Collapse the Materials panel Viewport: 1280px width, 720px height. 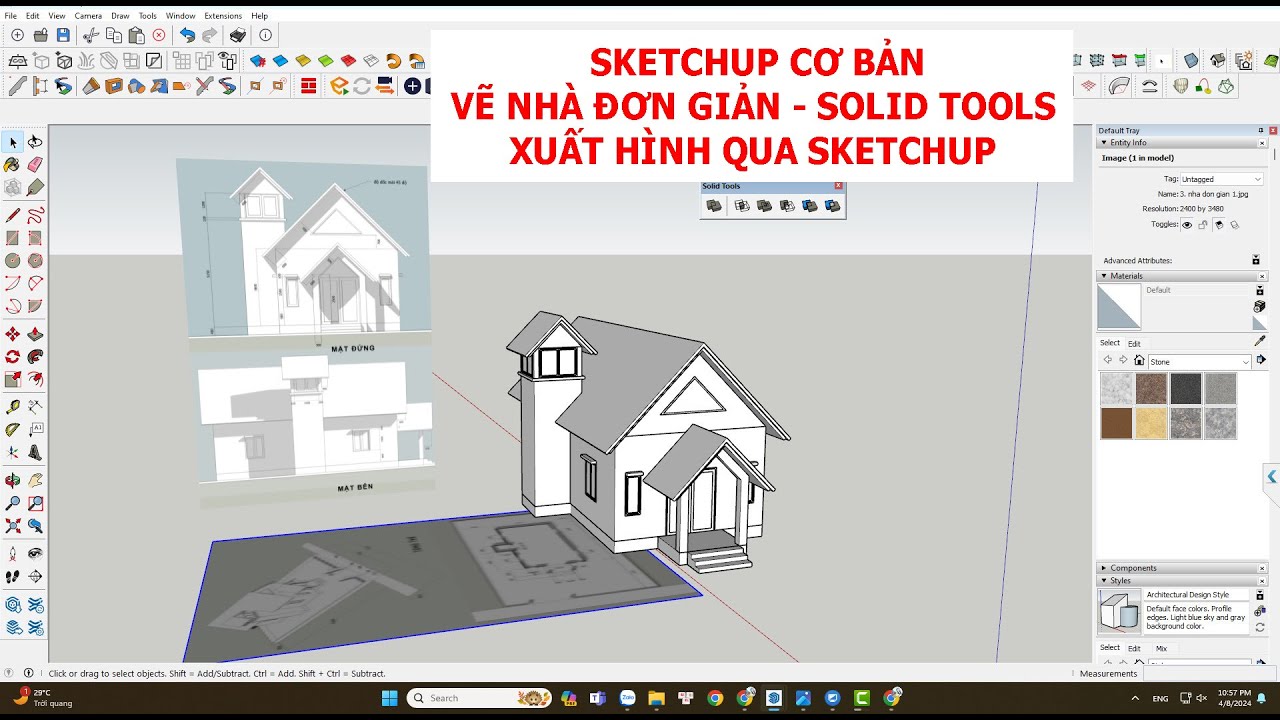[x=1104, y=276]
